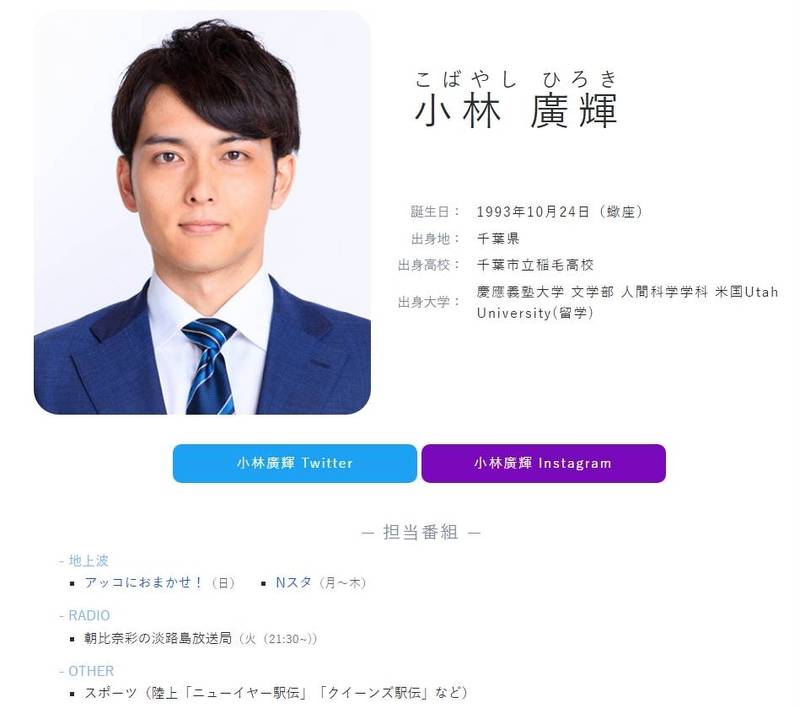The width and height of the screenshot is (800, 708).
Task: Click the profile portrait photo
Action: point(202,212)
